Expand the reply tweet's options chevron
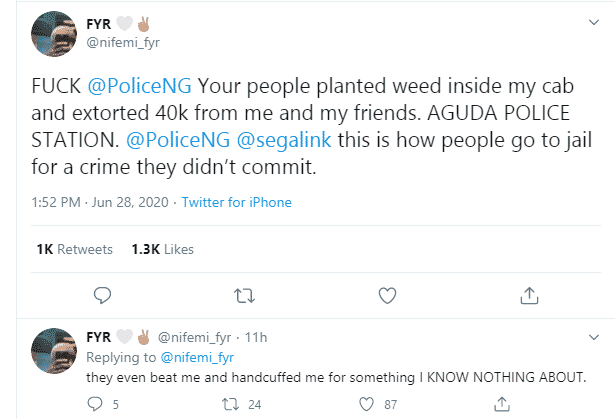The height and width of the screenshot is (419, 615). click(x=596, y=338)
